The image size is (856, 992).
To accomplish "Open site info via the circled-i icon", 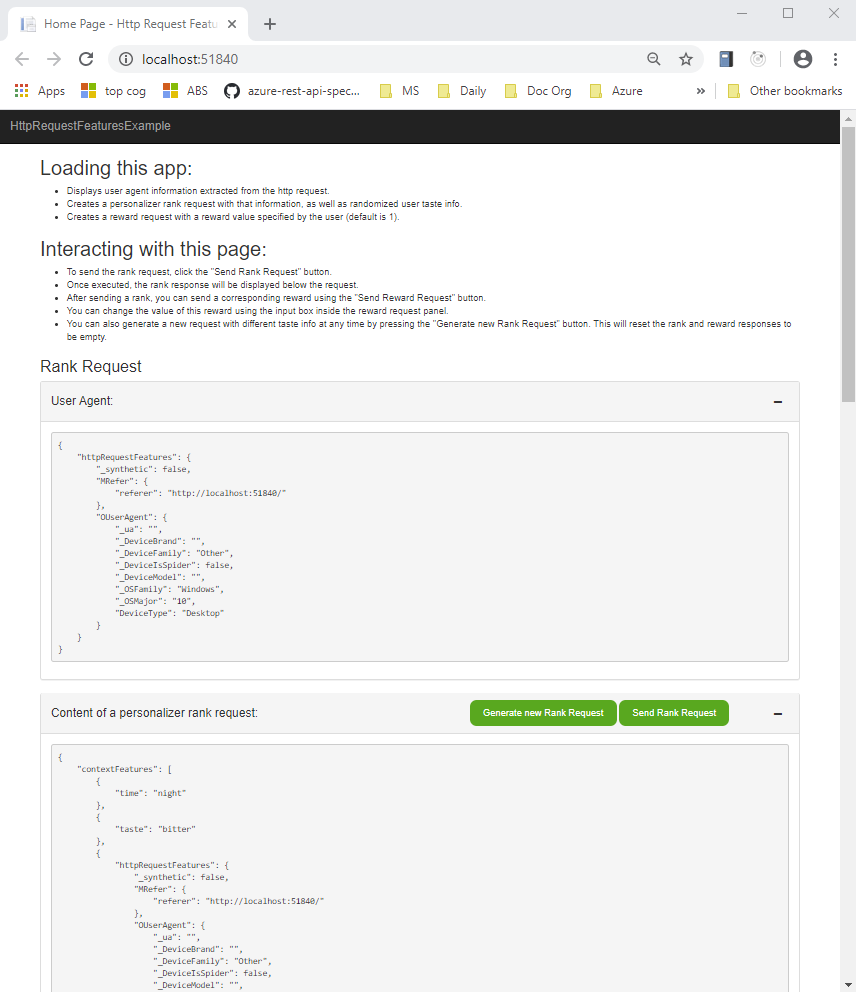I will click(126, 59).
